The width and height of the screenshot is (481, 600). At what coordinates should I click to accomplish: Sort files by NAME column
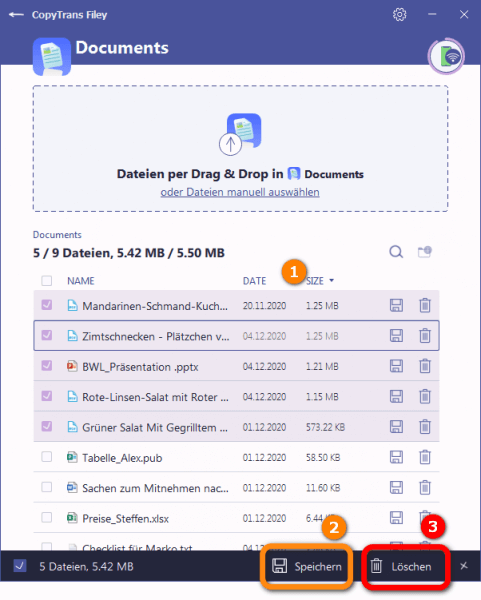click(x=81, y=281)
